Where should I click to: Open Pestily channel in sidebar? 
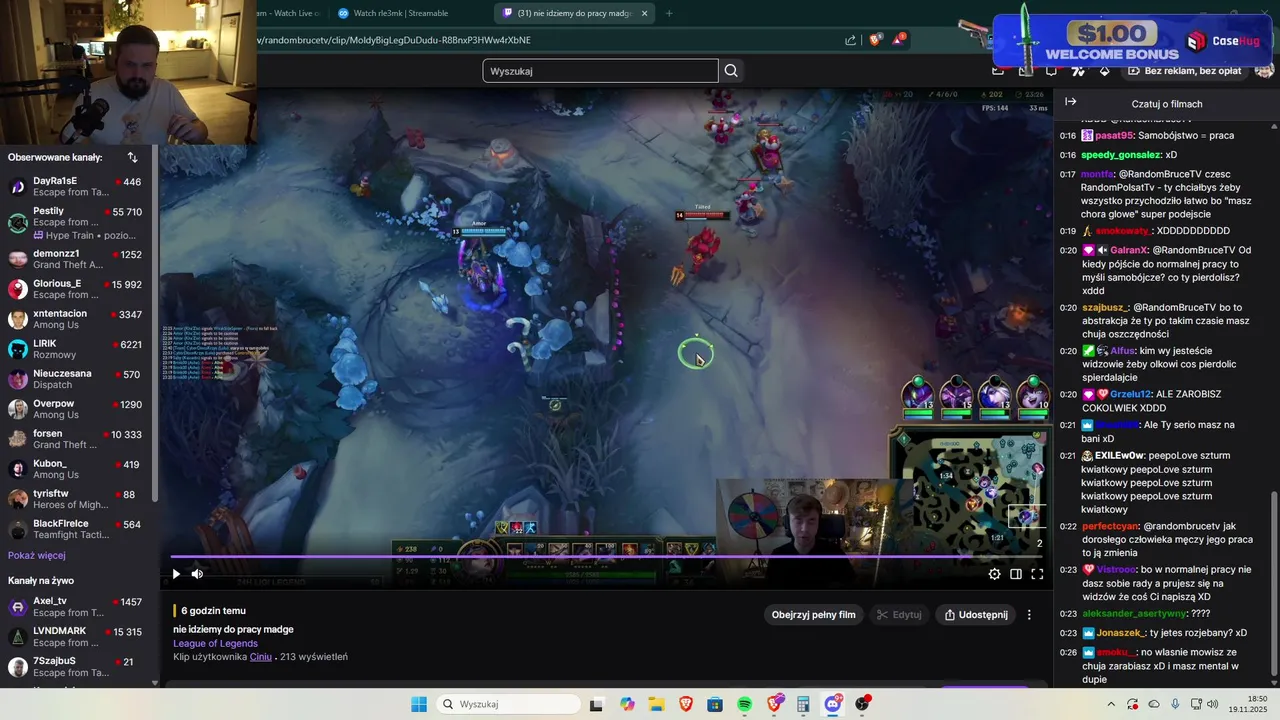(x=76, y=222)
